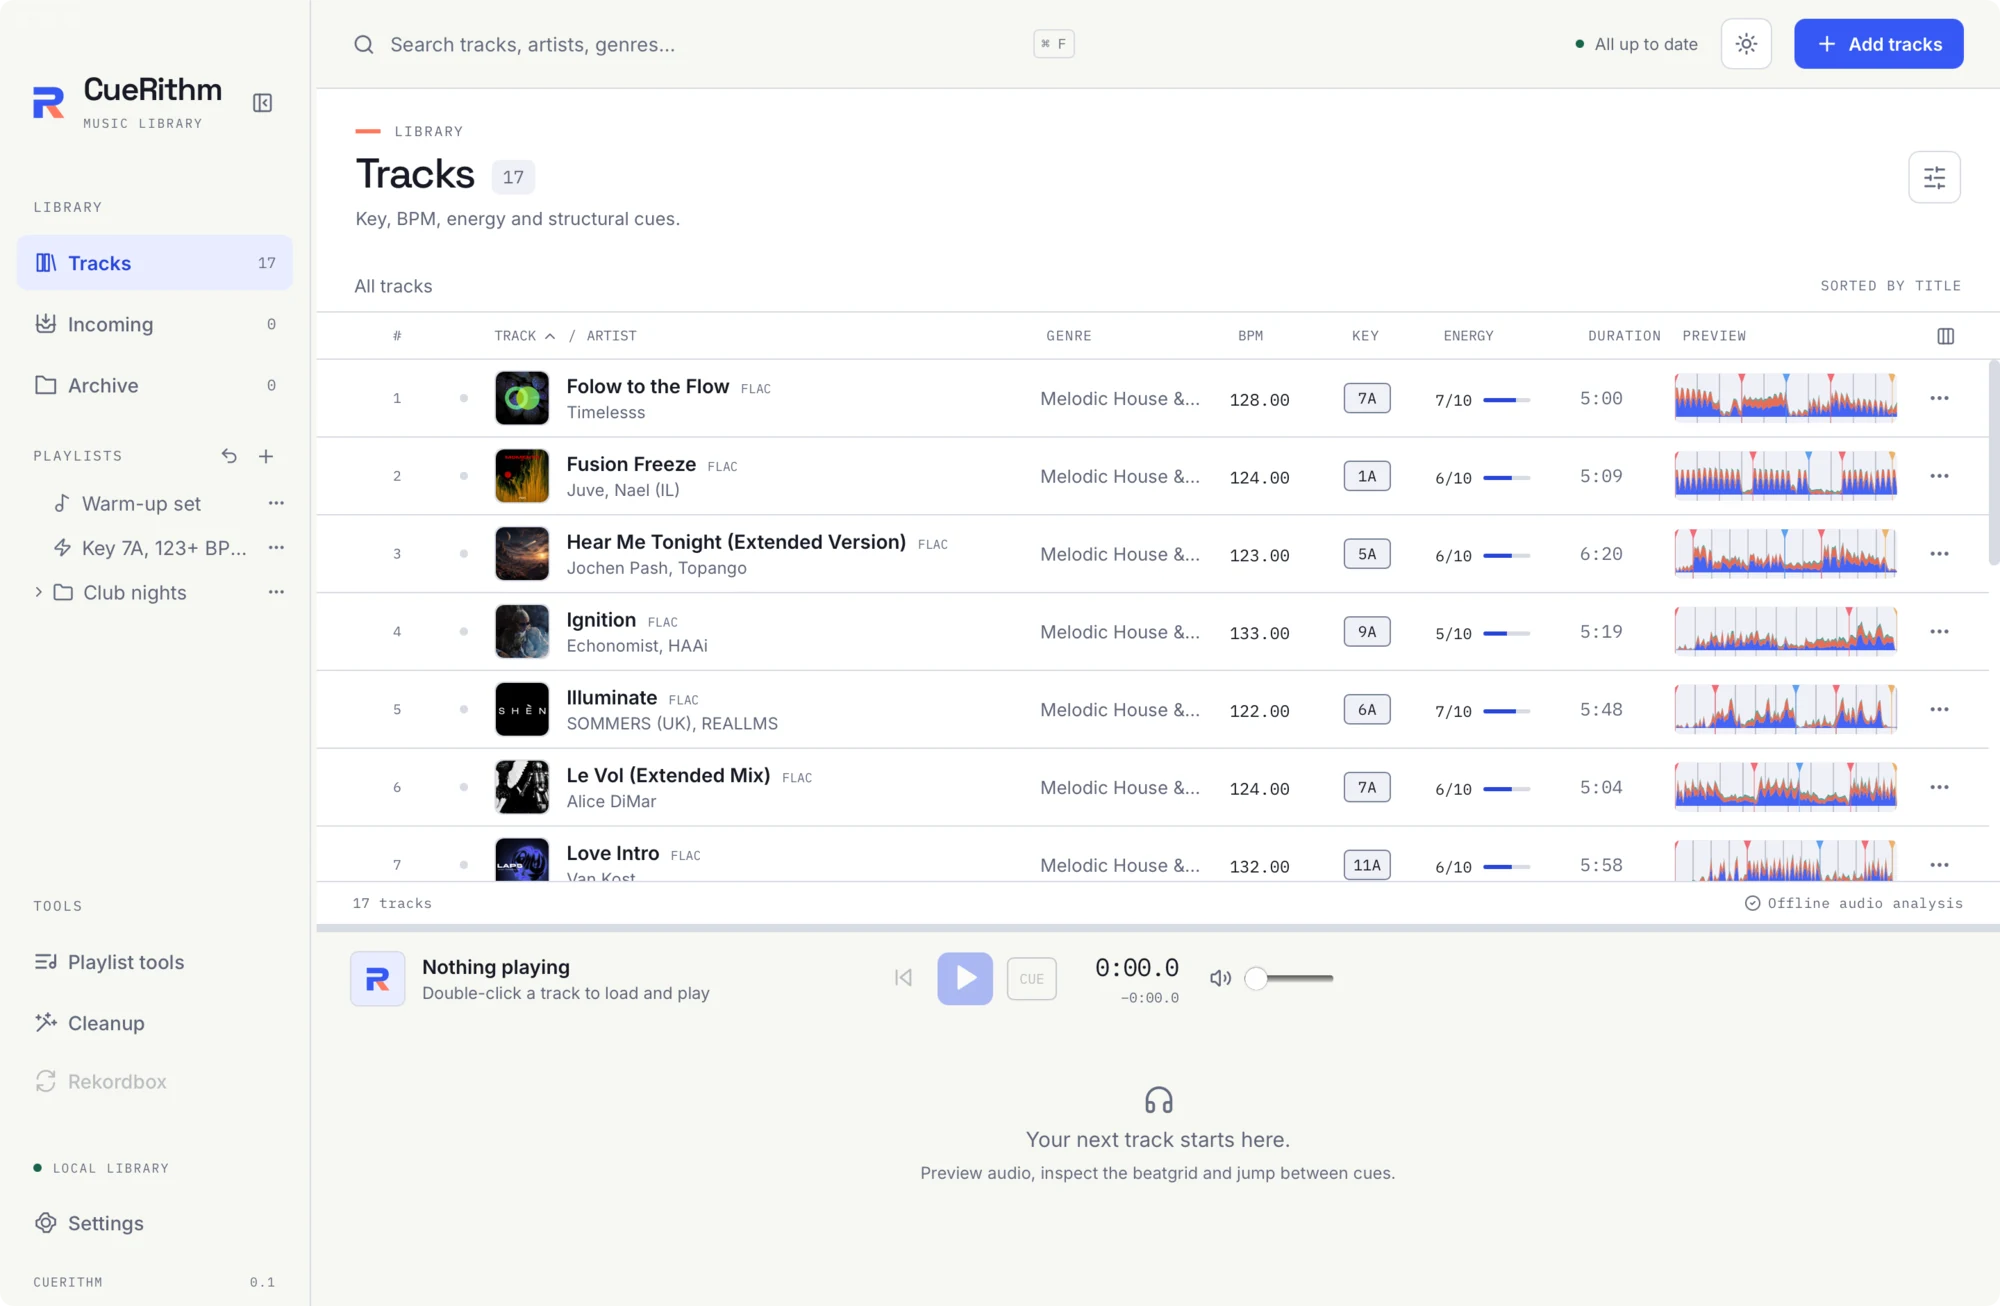Click the 7A key badge of Folow to the Flow
This screenshot has width=2000, height=1306.
pyautogui.click(x=1366, y=398)
